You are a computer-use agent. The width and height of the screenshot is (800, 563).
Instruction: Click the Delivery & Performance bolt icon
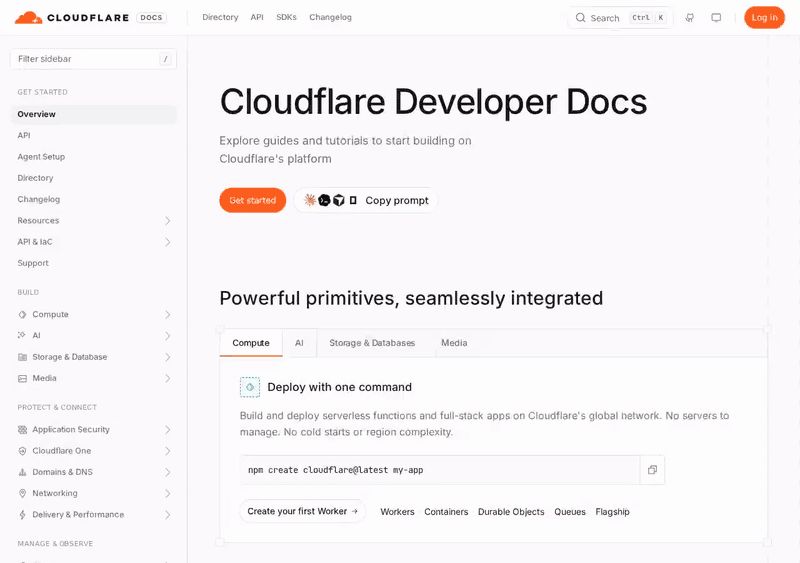pos(22,515)
